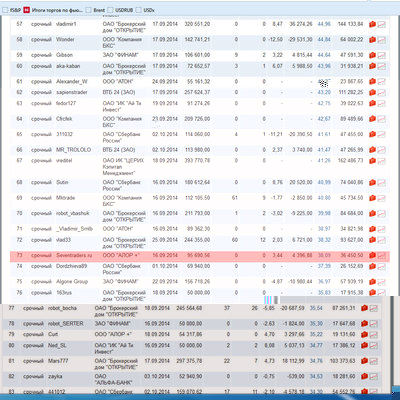Open the IS&P bookmark
Image resolution: width=400 pixels, height=400 pixels.
(x=12, y=10)
